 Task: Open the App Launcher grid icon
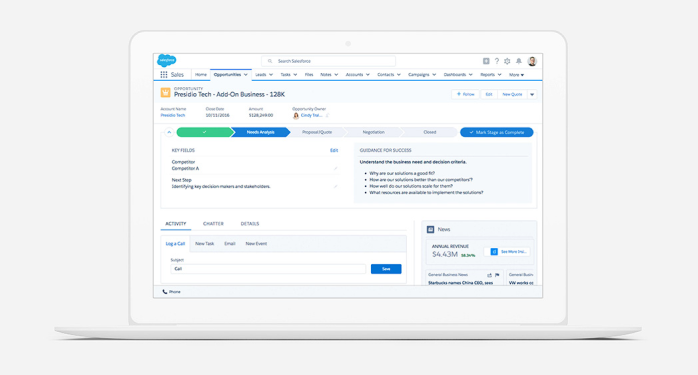click(164, 75)
